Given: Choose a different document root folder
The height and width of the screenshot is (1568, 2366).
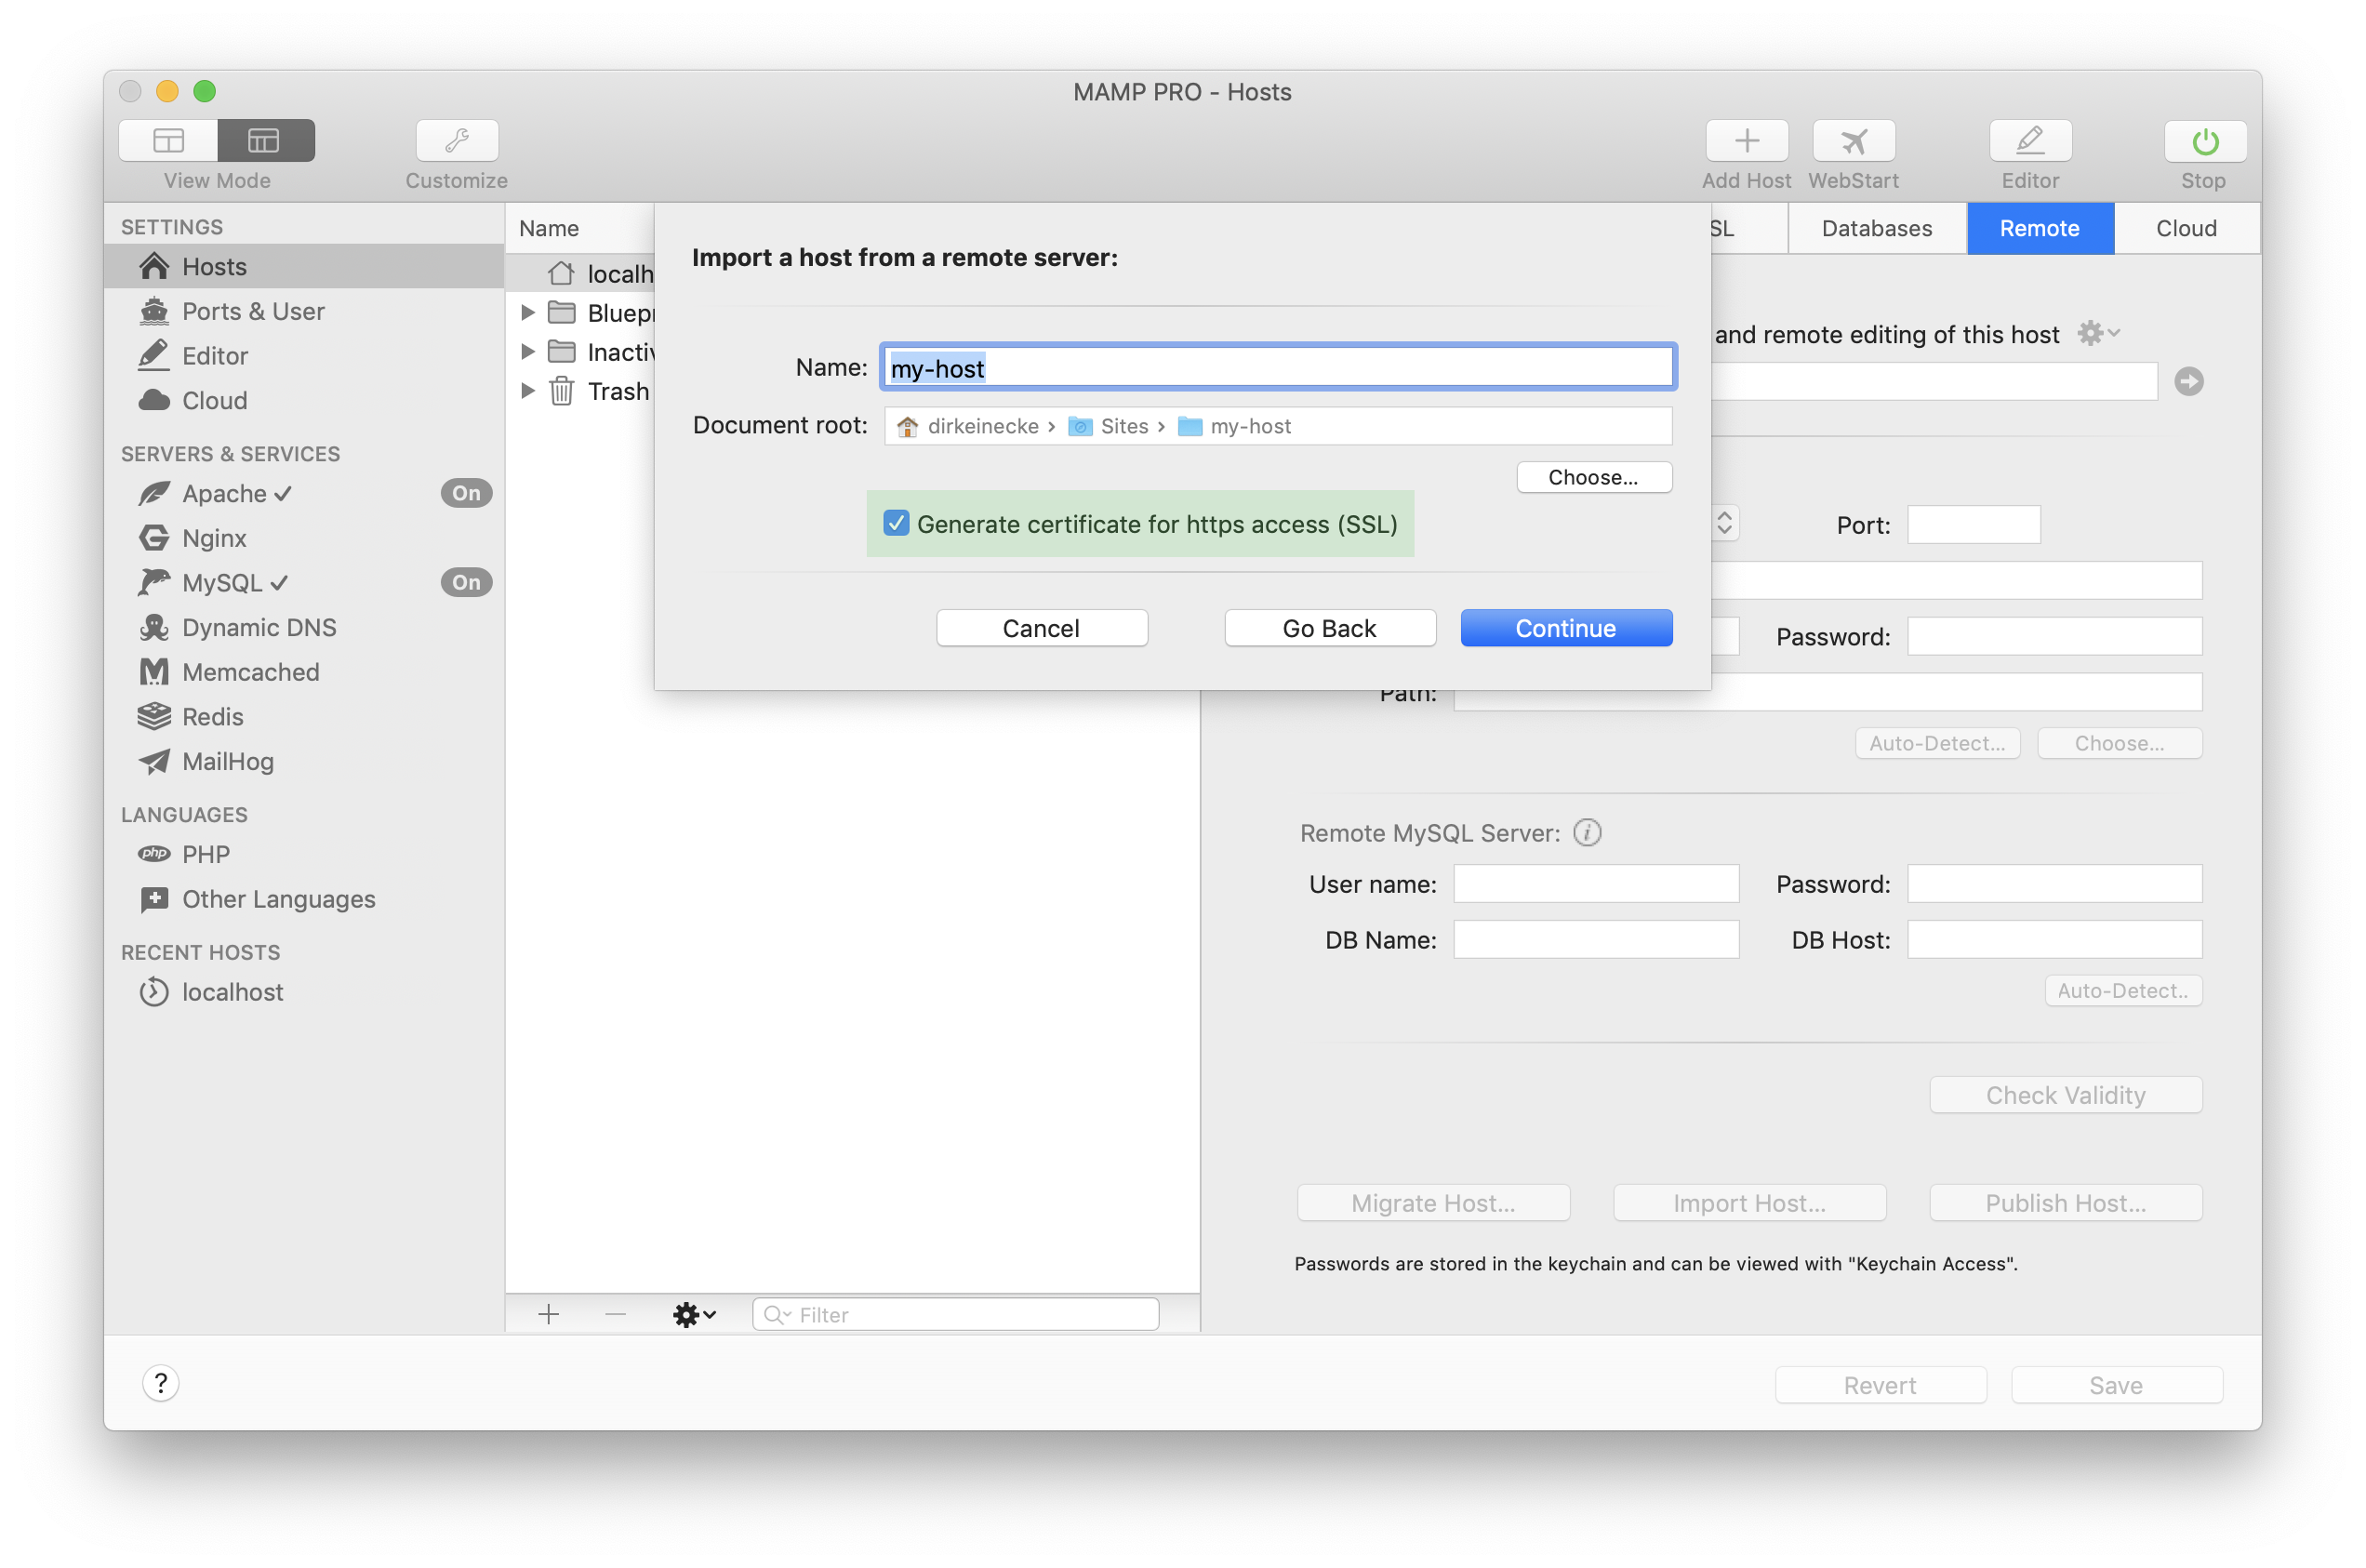Looking at the screenshot, I should tap(1593, 477).
